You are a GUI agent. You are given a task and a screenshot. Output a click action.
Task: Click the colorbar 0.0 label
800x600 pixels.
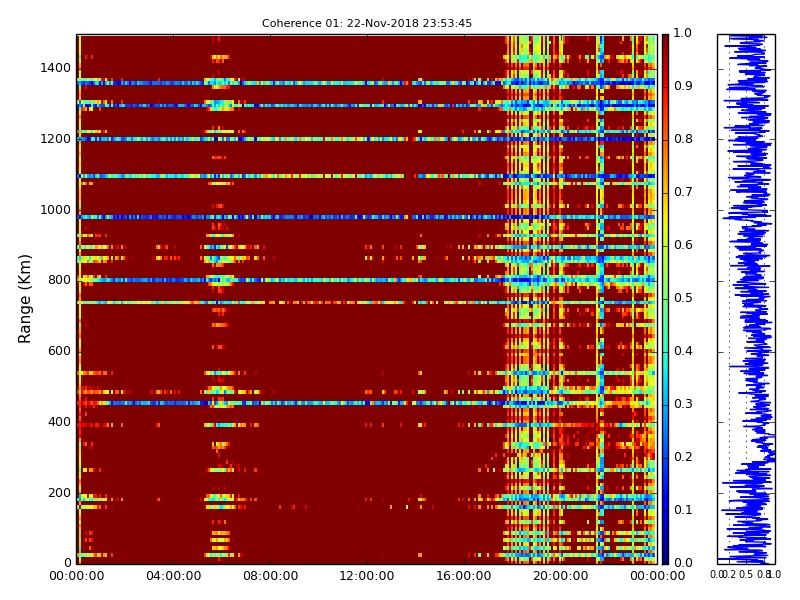pyautogui.click(x=683, y=563)
